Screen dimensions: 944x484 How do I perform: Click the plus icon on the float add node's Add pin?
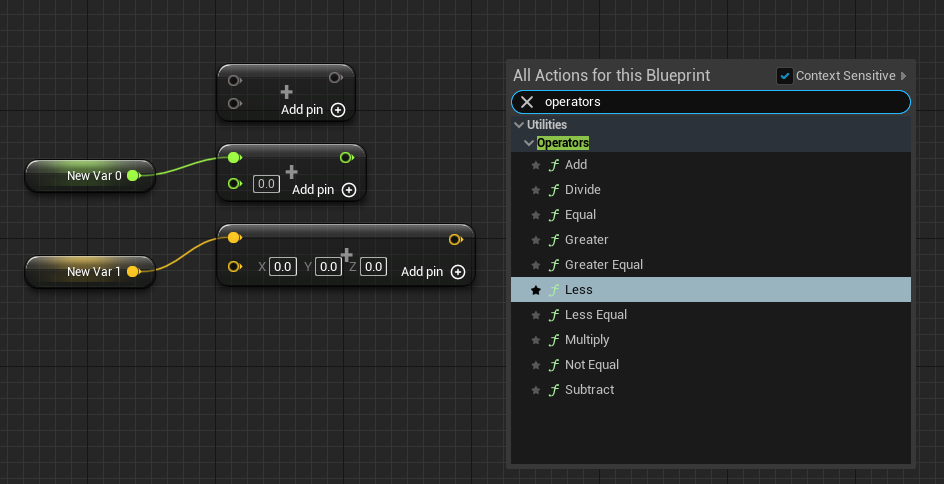(x=349, y=190)
